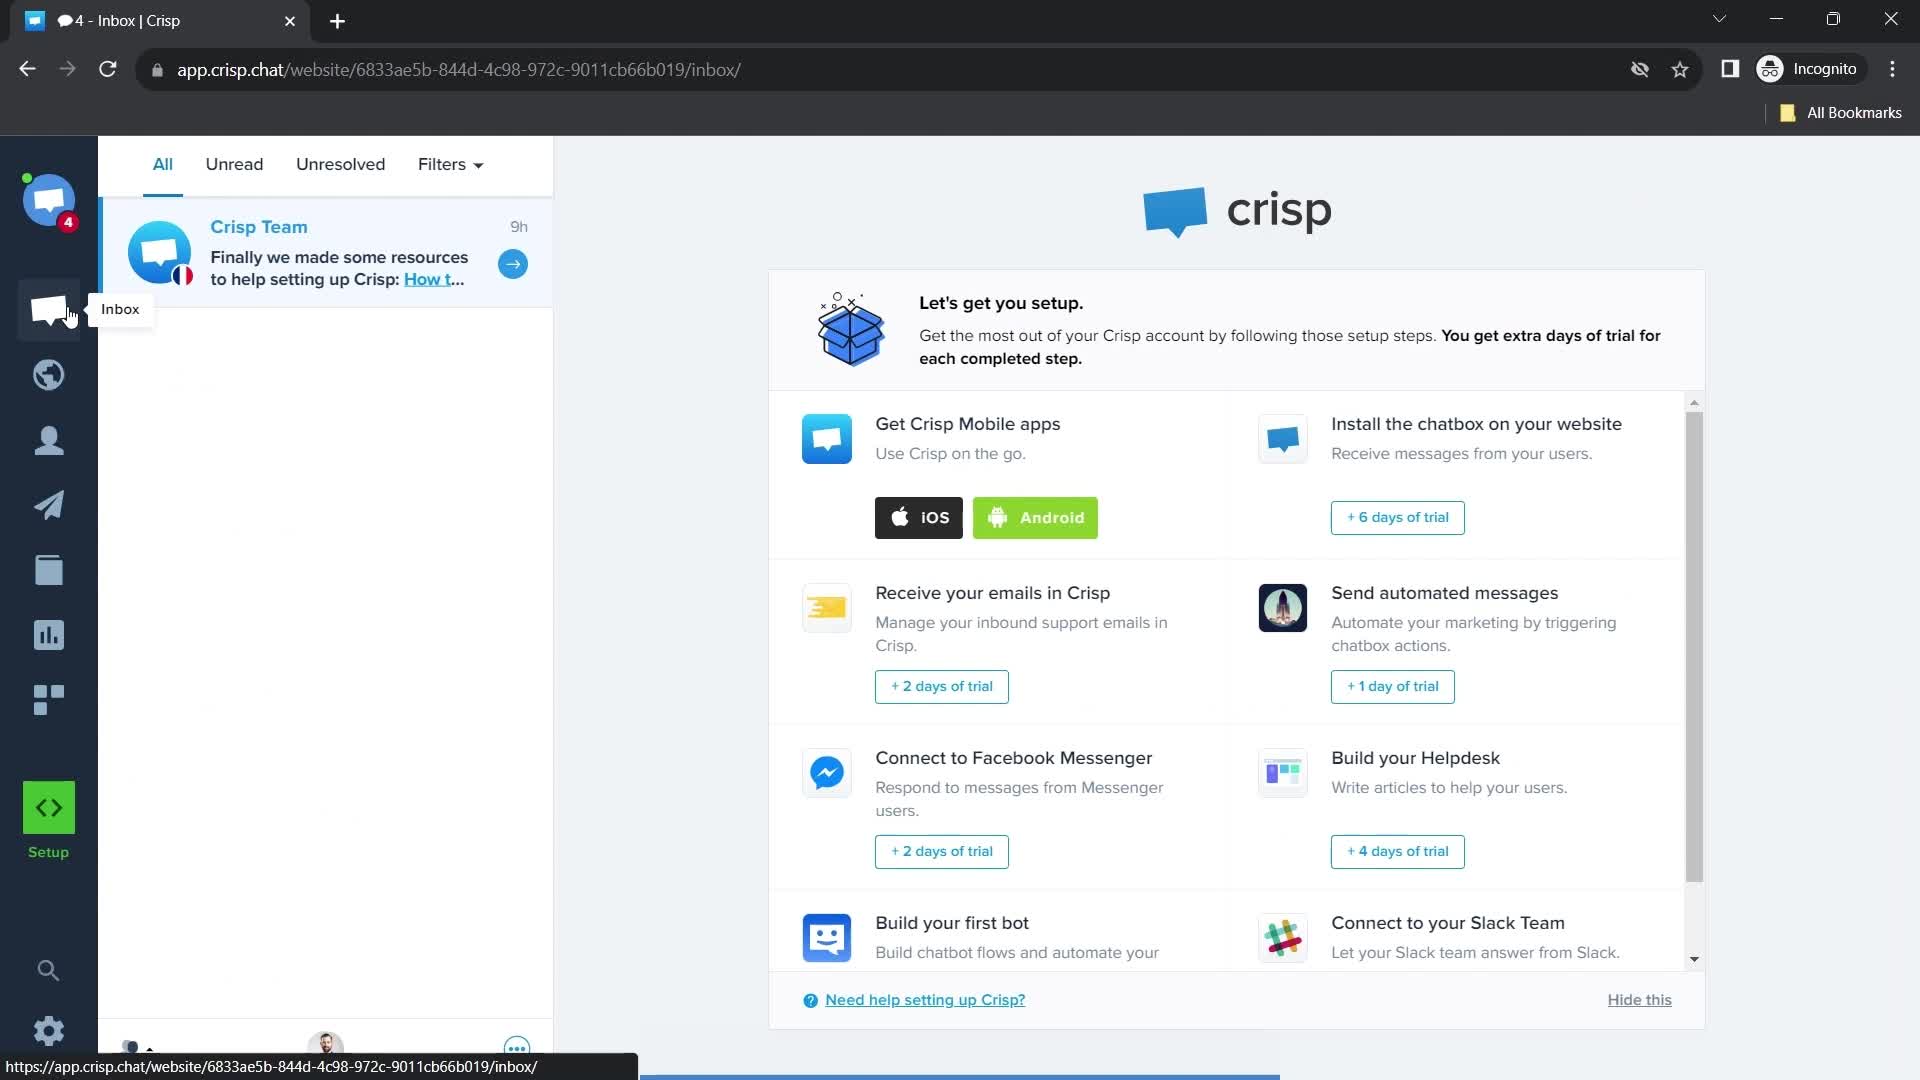Switch to the Unread tab
The height and width of the screenshot is (1080, 1920).
pos(233,164)
